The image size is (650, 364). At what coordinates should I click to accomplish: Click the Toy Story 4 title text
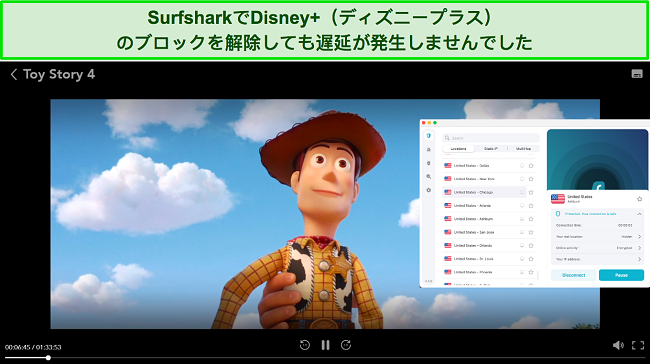pos(59,74)
